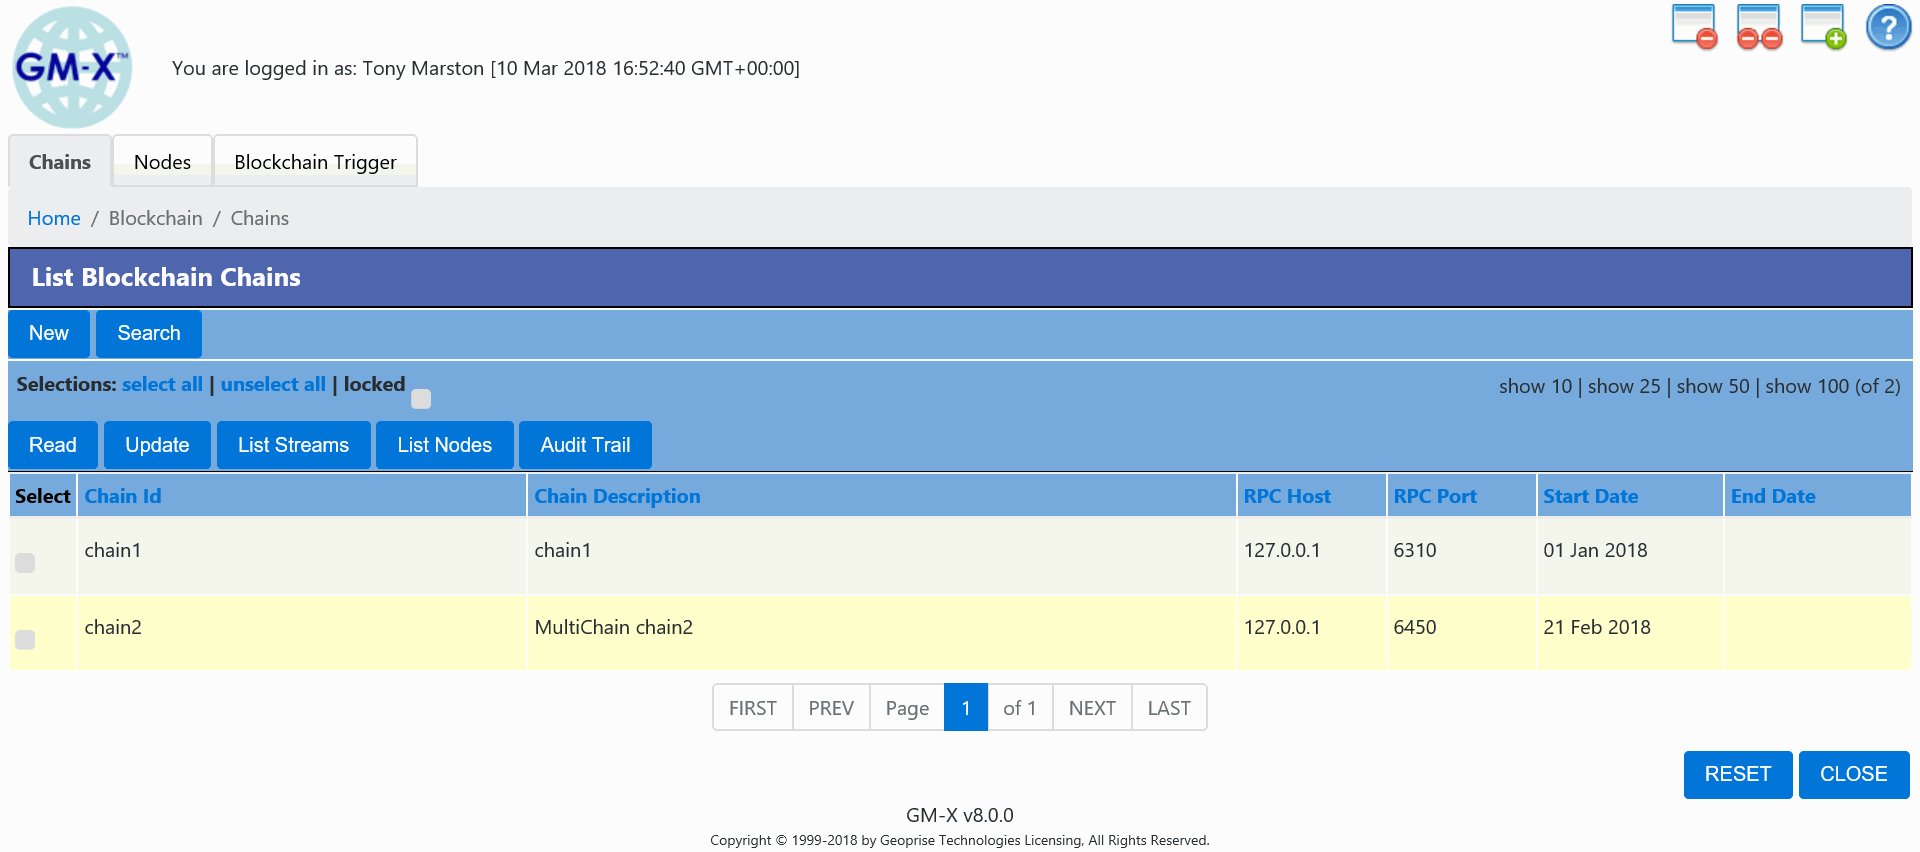
Task: Click the window icon with two red minuses
Action: pyautogui.click(x=1759, y=27)
